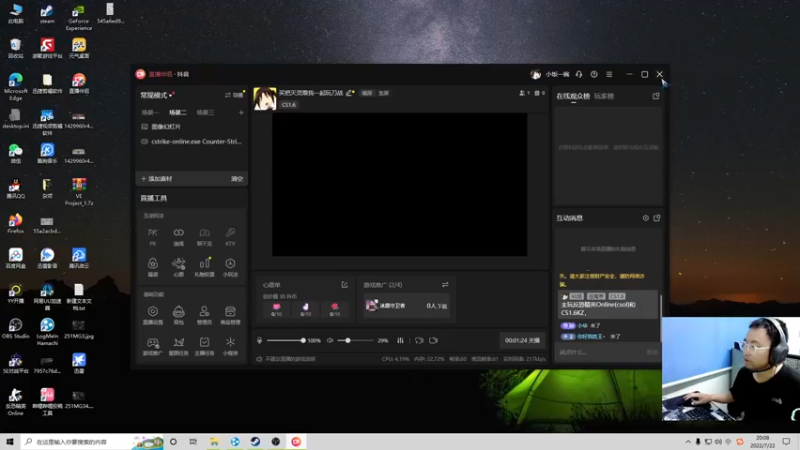Image resolution: width=800 pixels, height=450 pixels.
Task: Click the CS1.6 game tag
Action: pyautogui.click(x=288, y=105)
